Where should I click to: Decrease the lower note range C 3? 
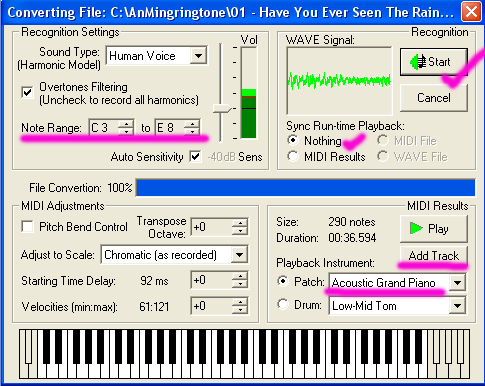click(126, 131)
